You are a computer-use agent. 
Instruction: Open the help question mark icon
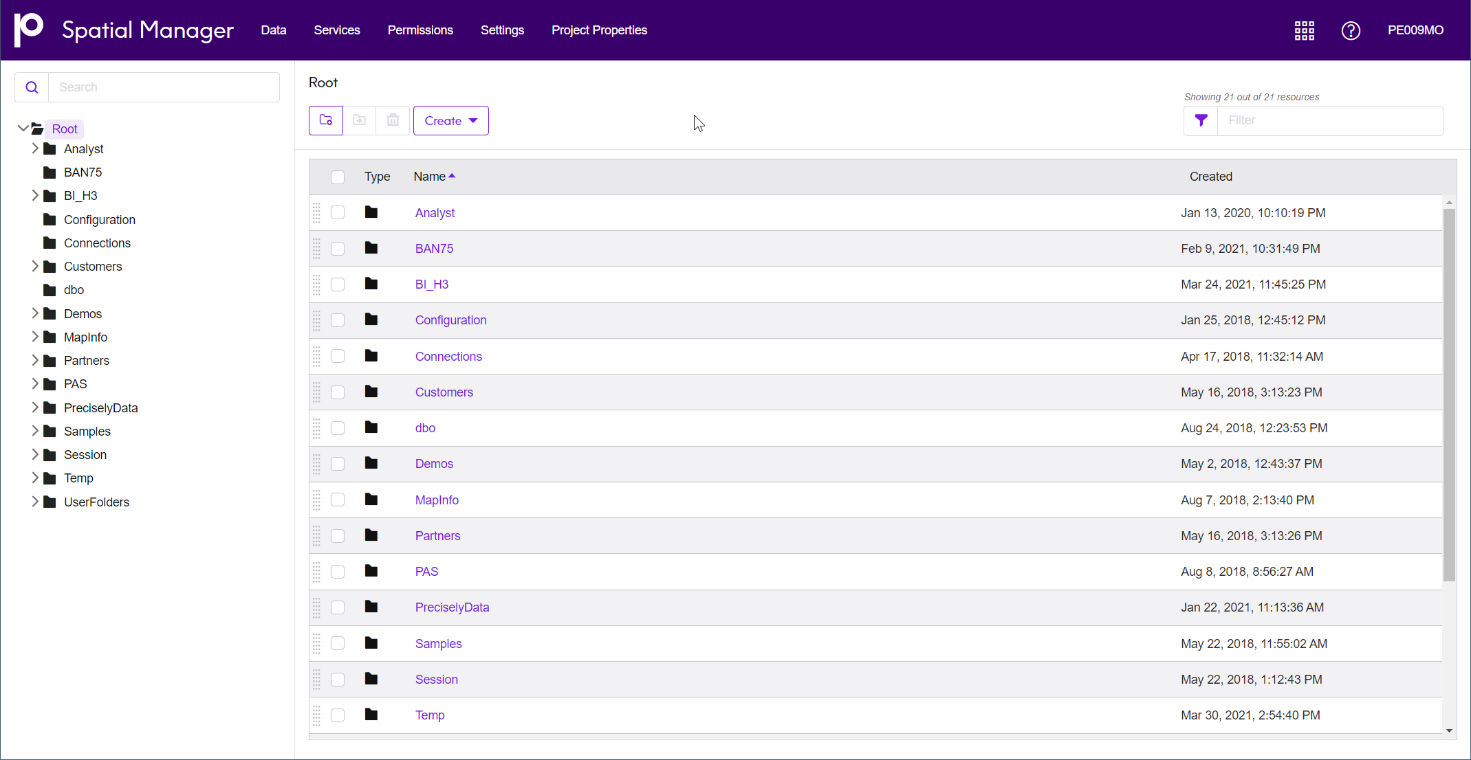coord(1351,30)
